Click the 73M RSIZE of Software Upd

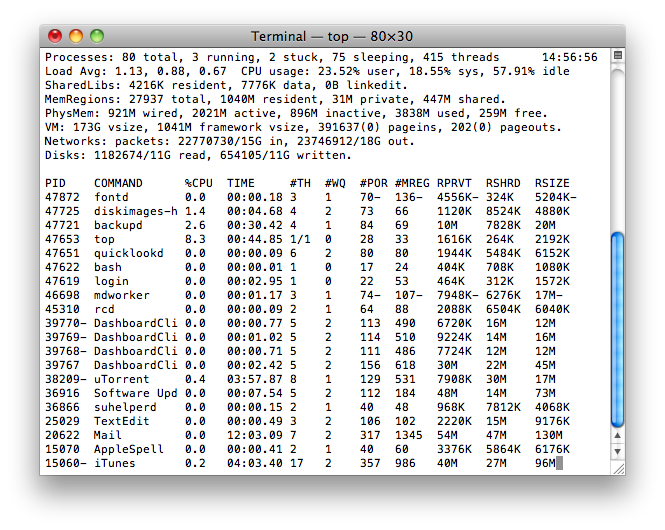(x=545, y=393)
